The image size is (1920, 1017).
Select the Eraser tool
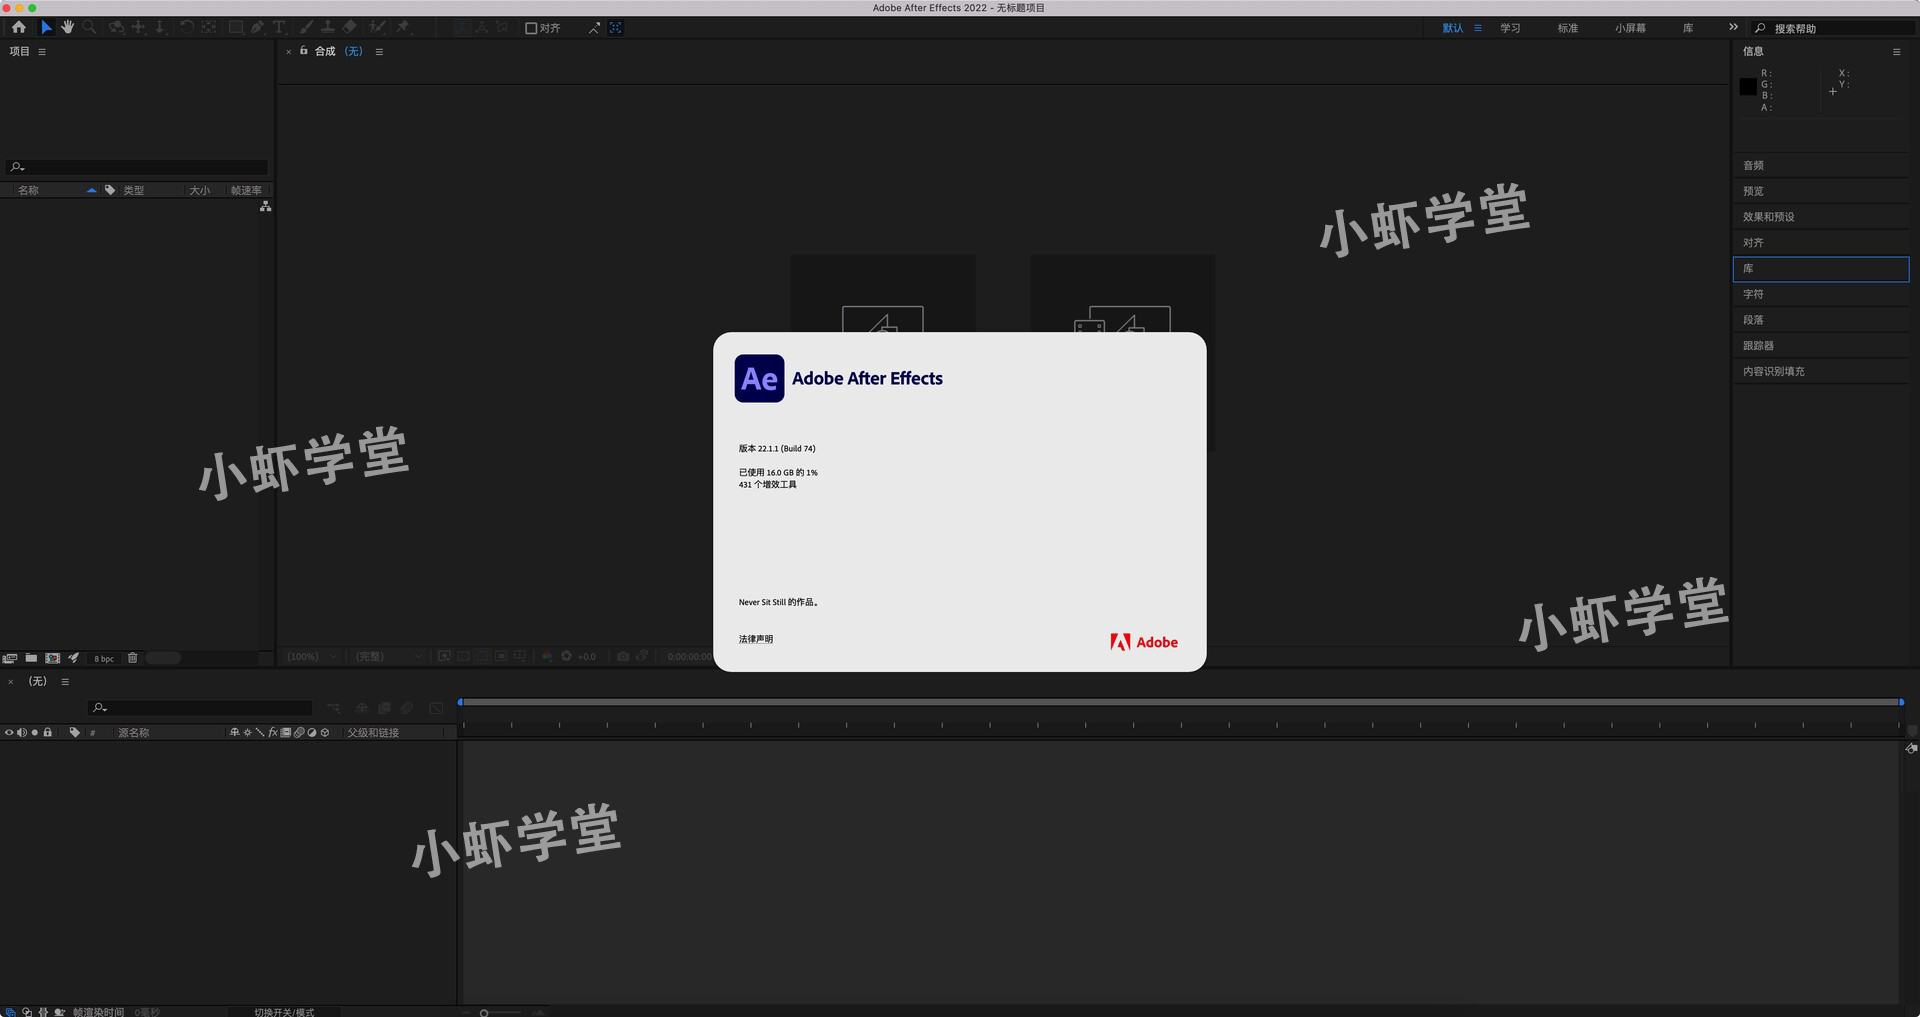[x=349, y=28]
